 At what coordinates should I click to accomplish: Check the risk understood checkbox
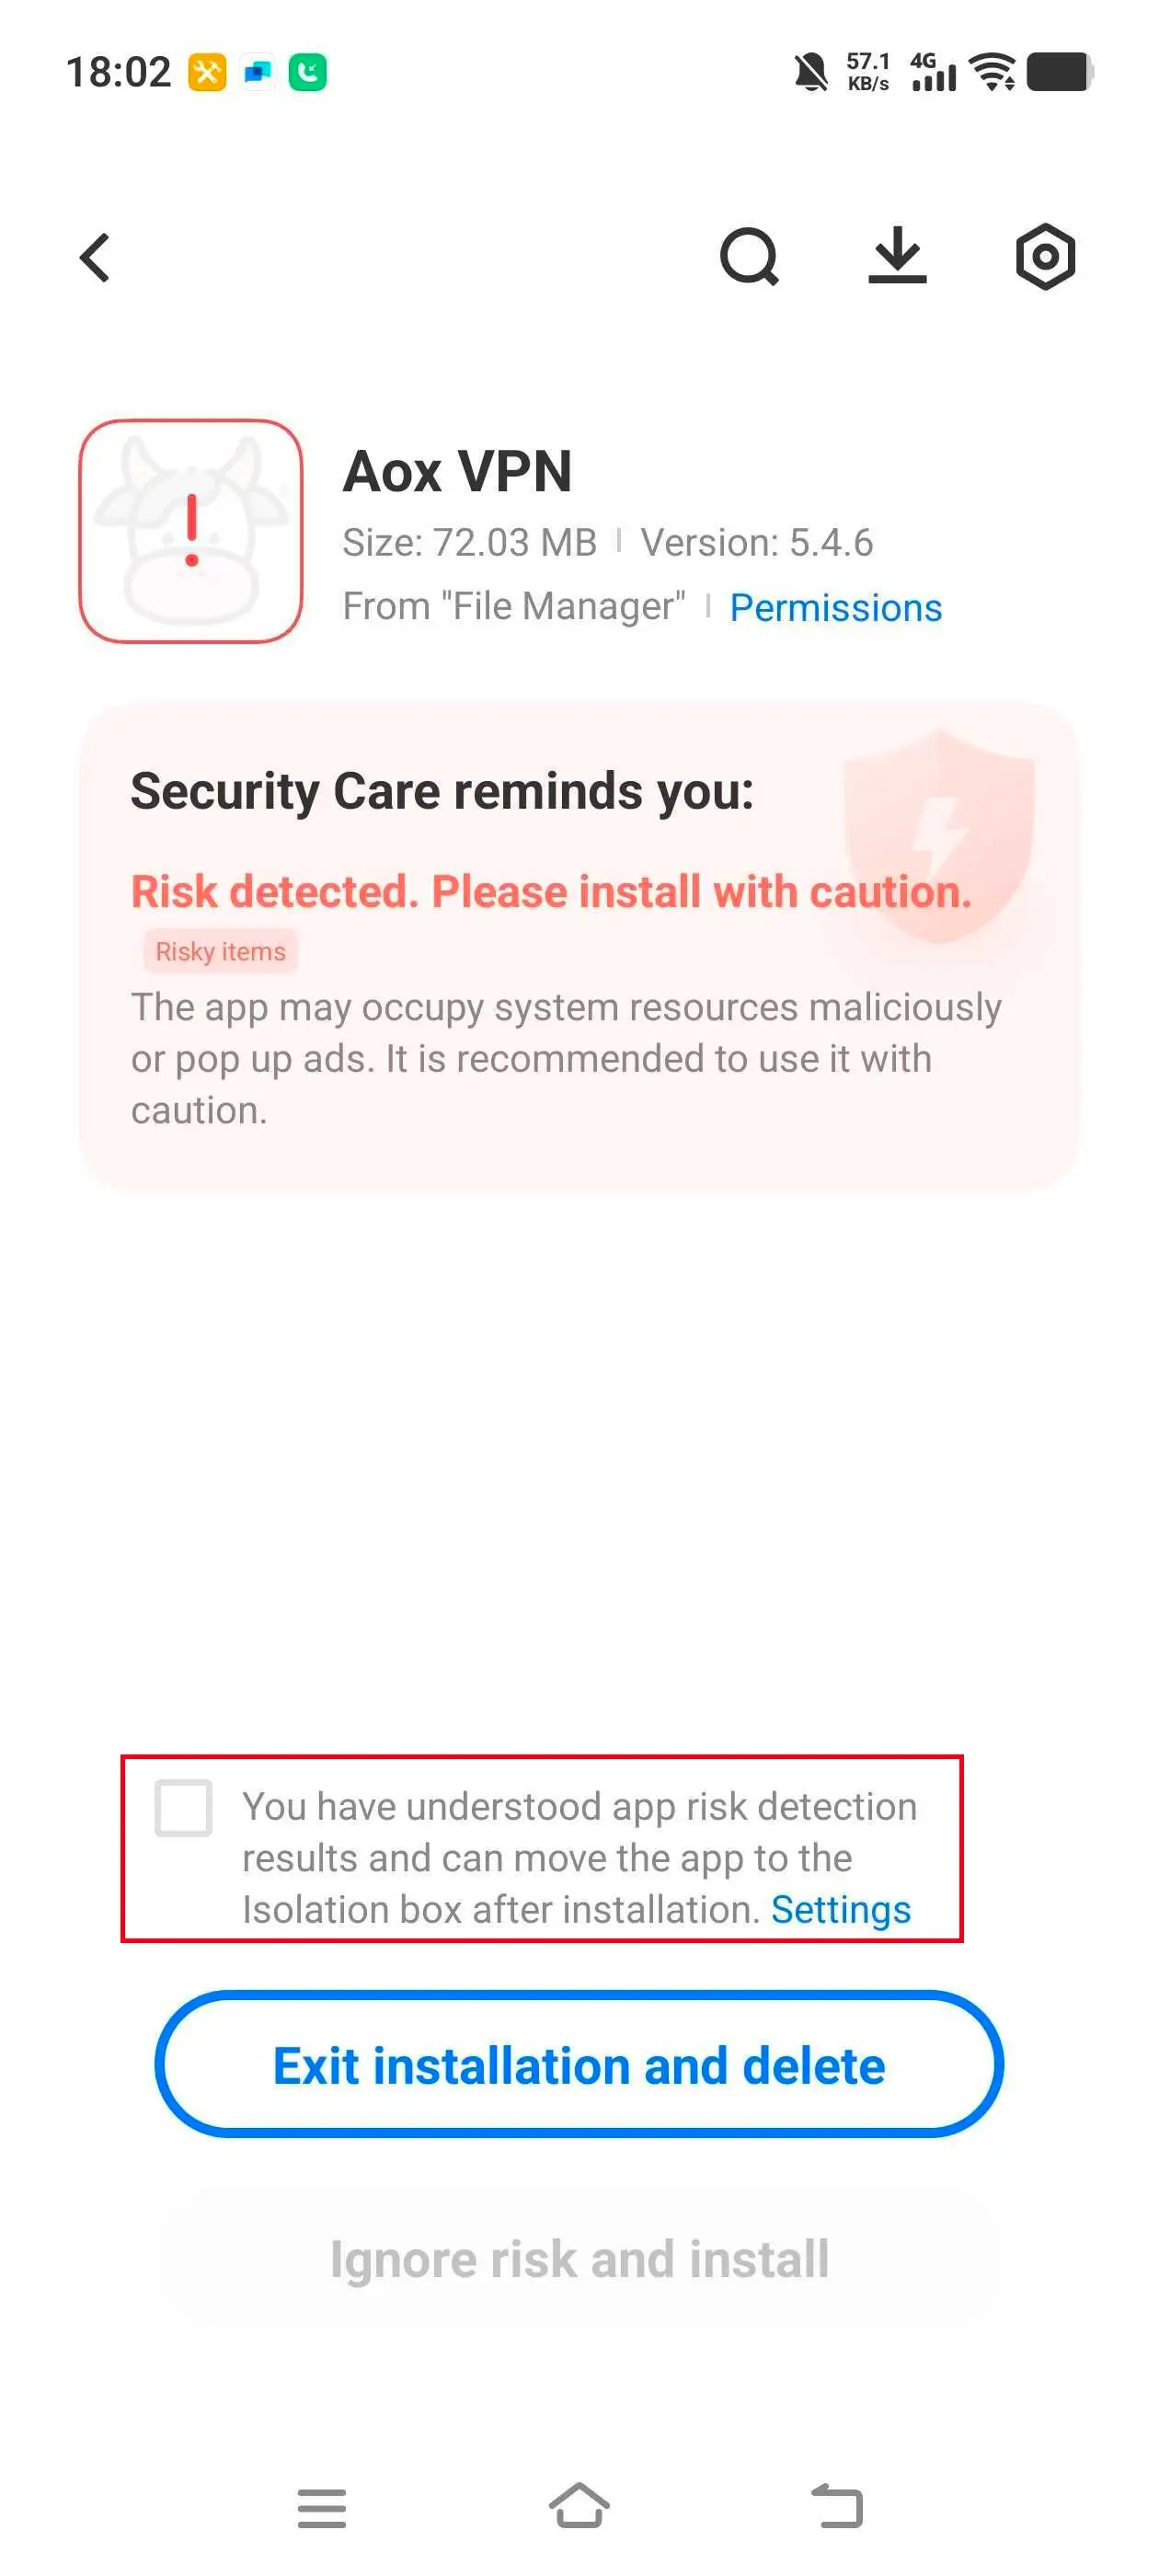point(184,1807)
